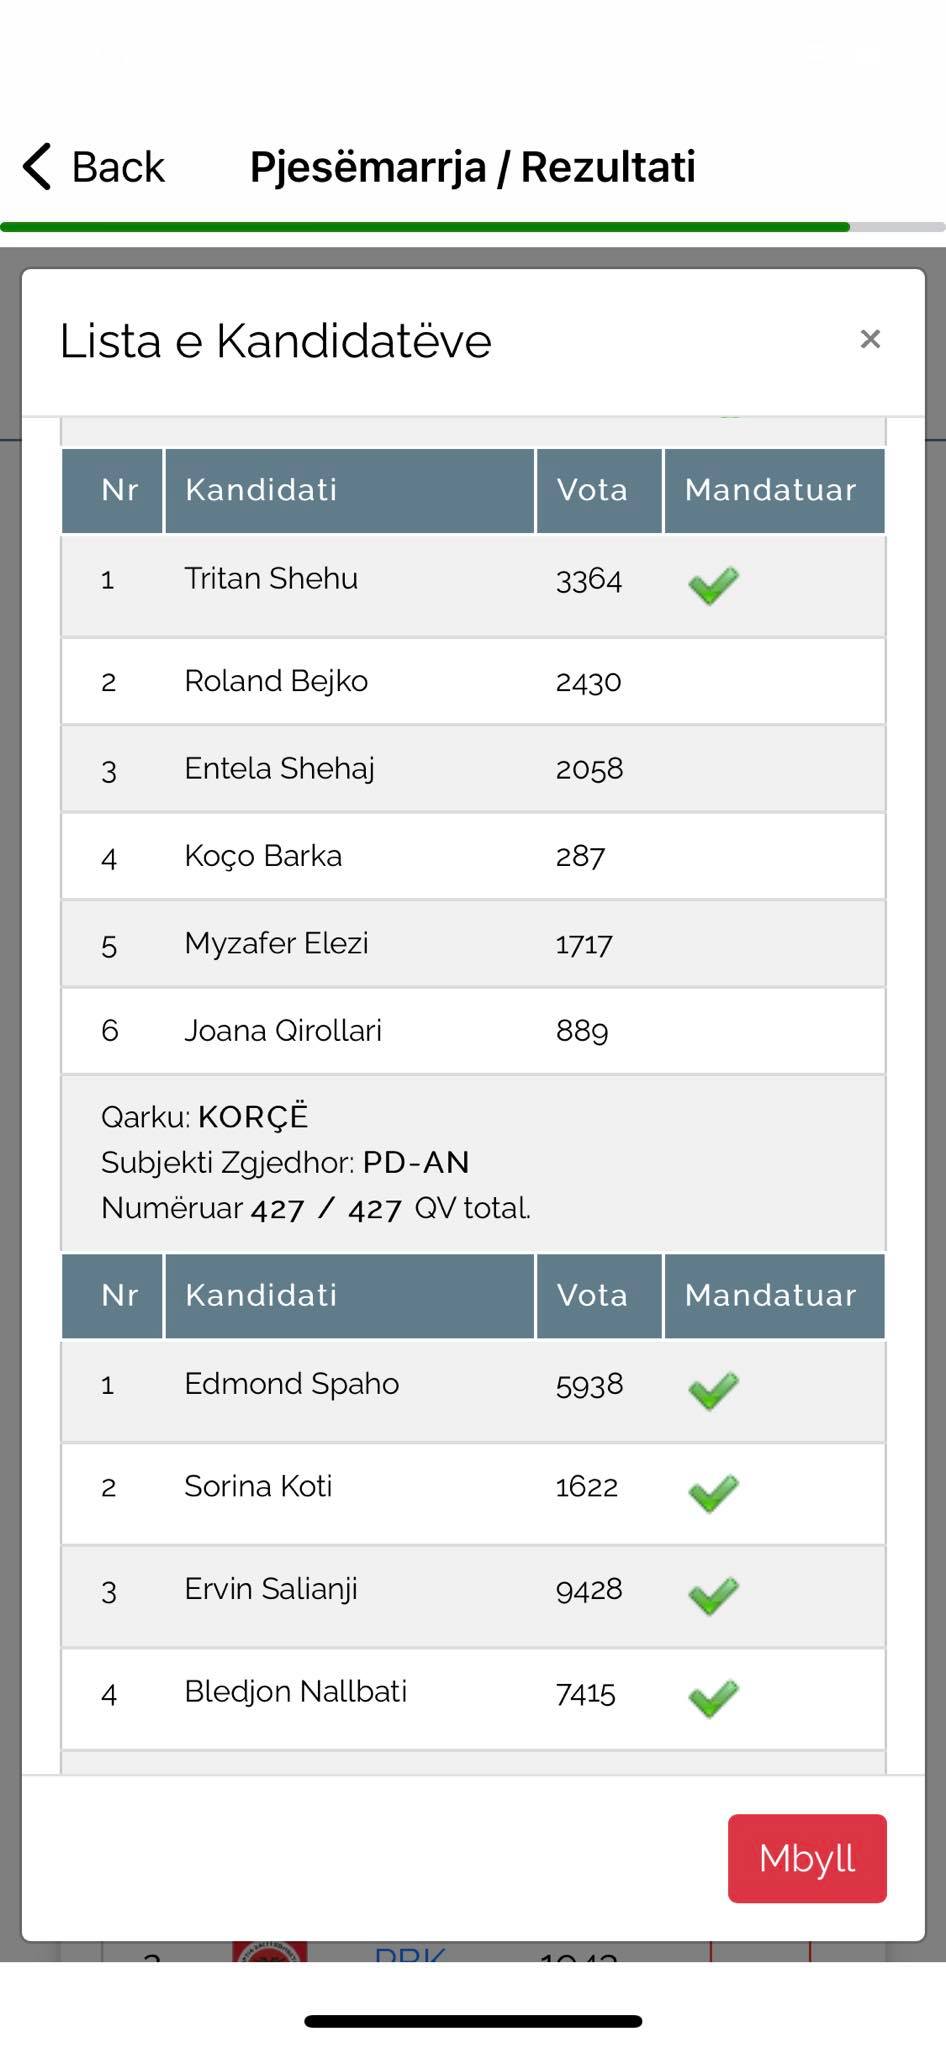
Task: Click the Mandatuar header in first table
Action: coord(770,490)
